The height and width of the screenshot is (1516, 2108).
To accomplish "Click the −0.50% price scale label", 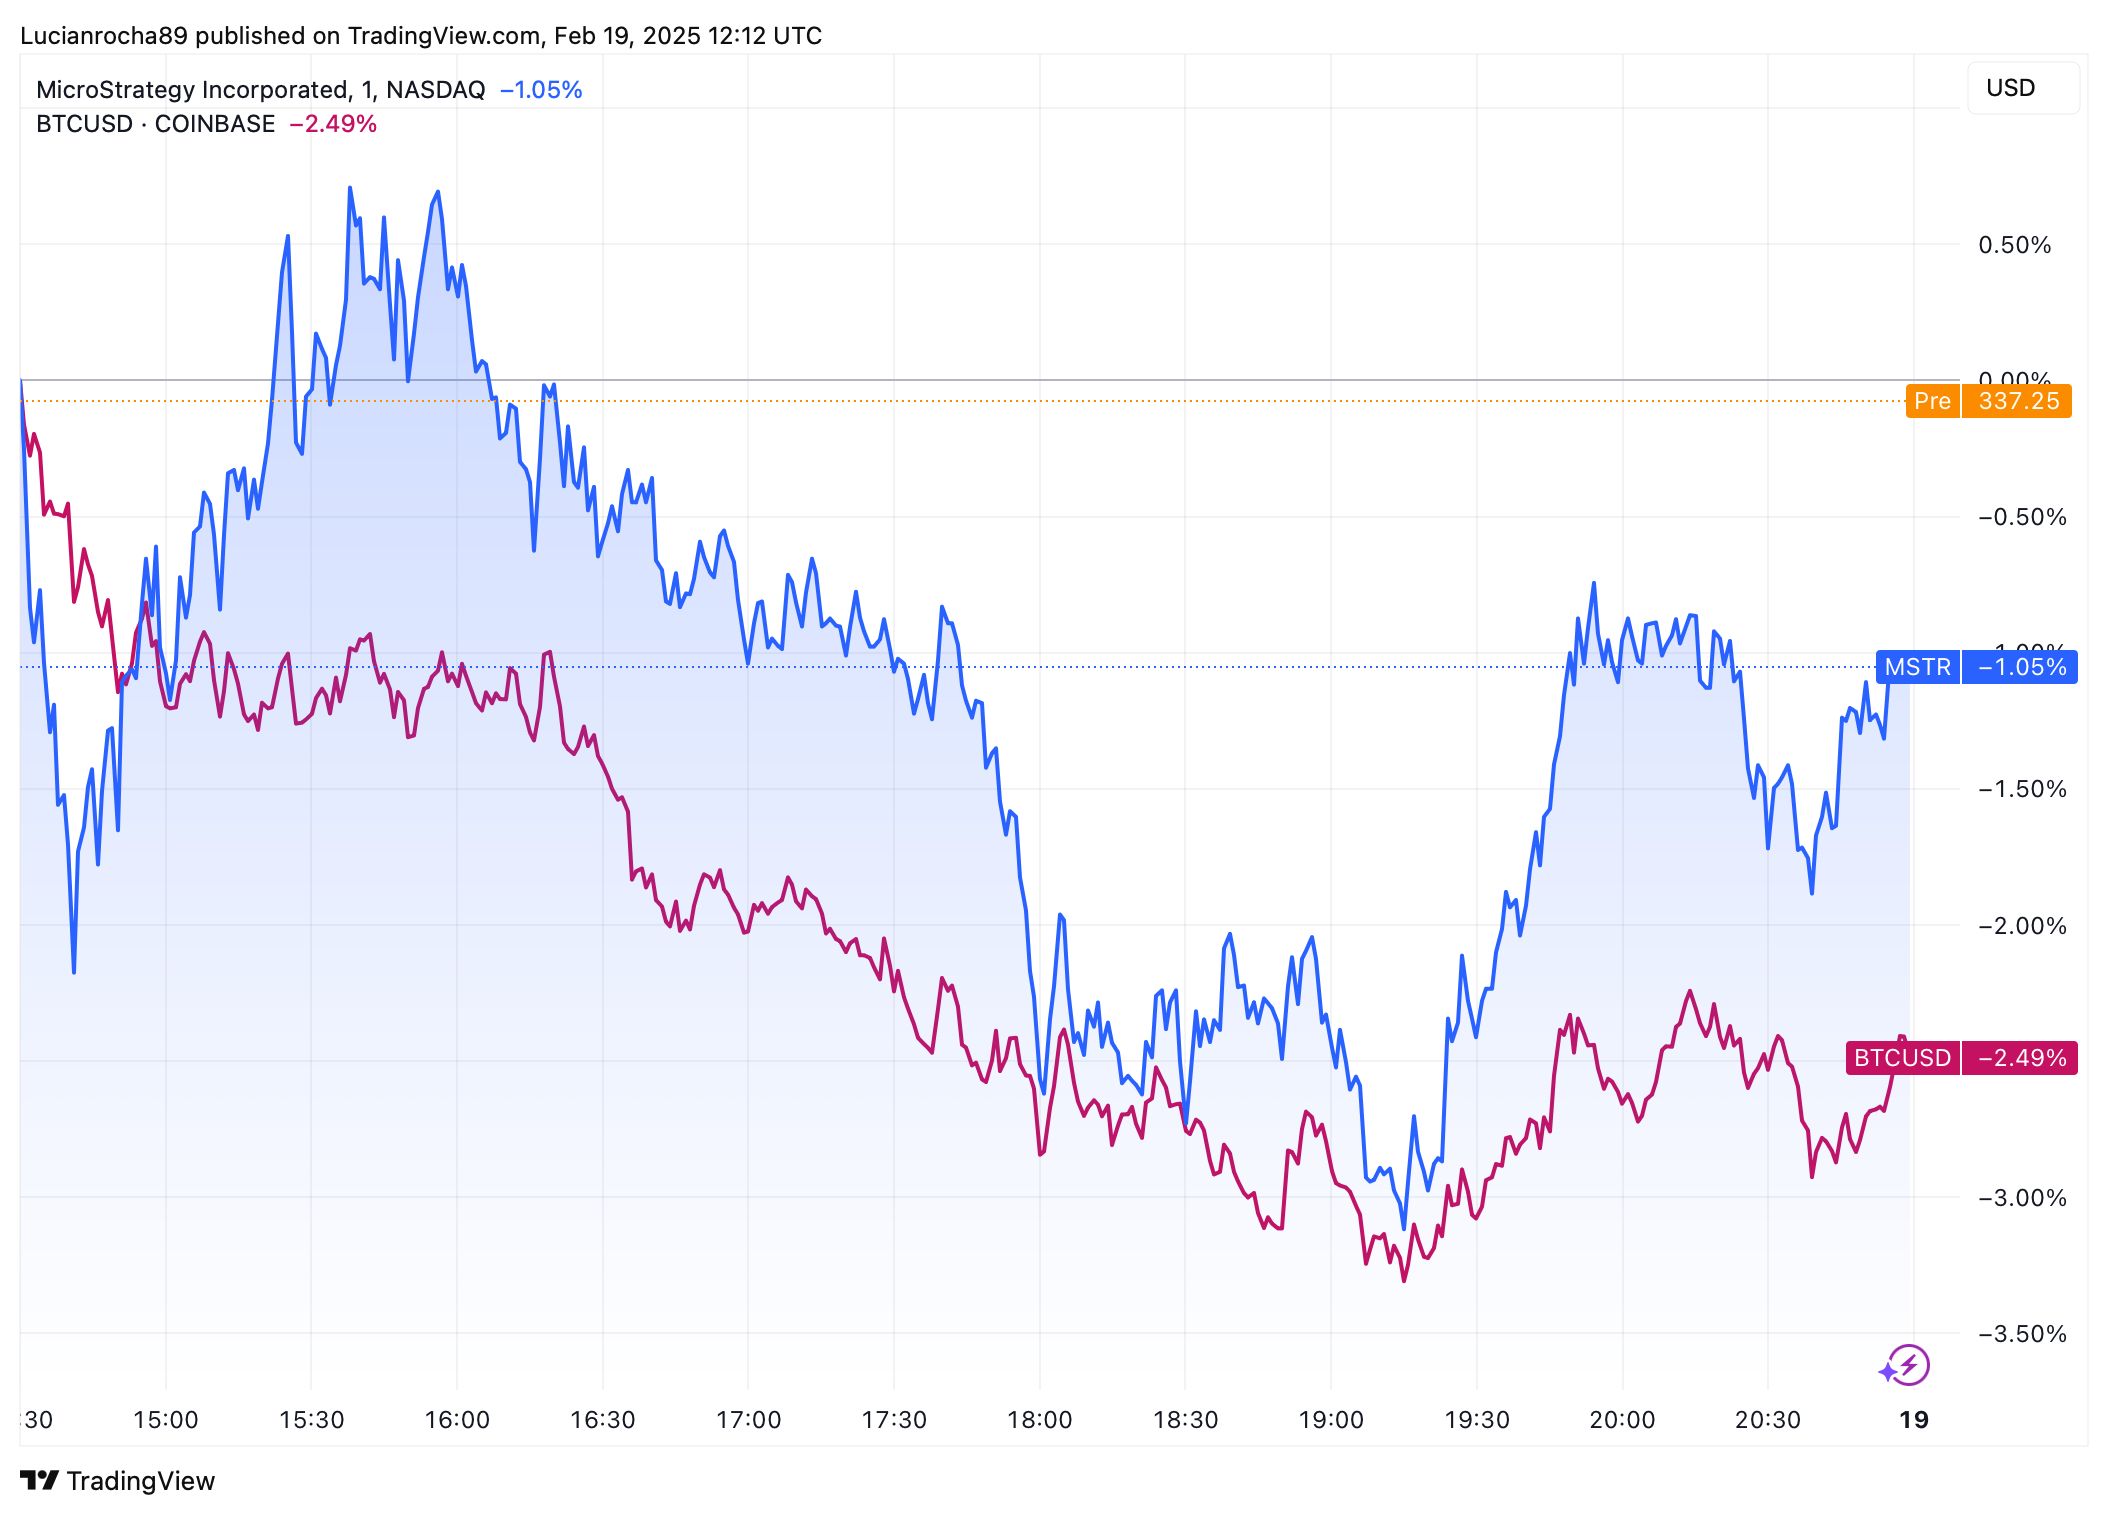I will click(x=2022, y=517).
